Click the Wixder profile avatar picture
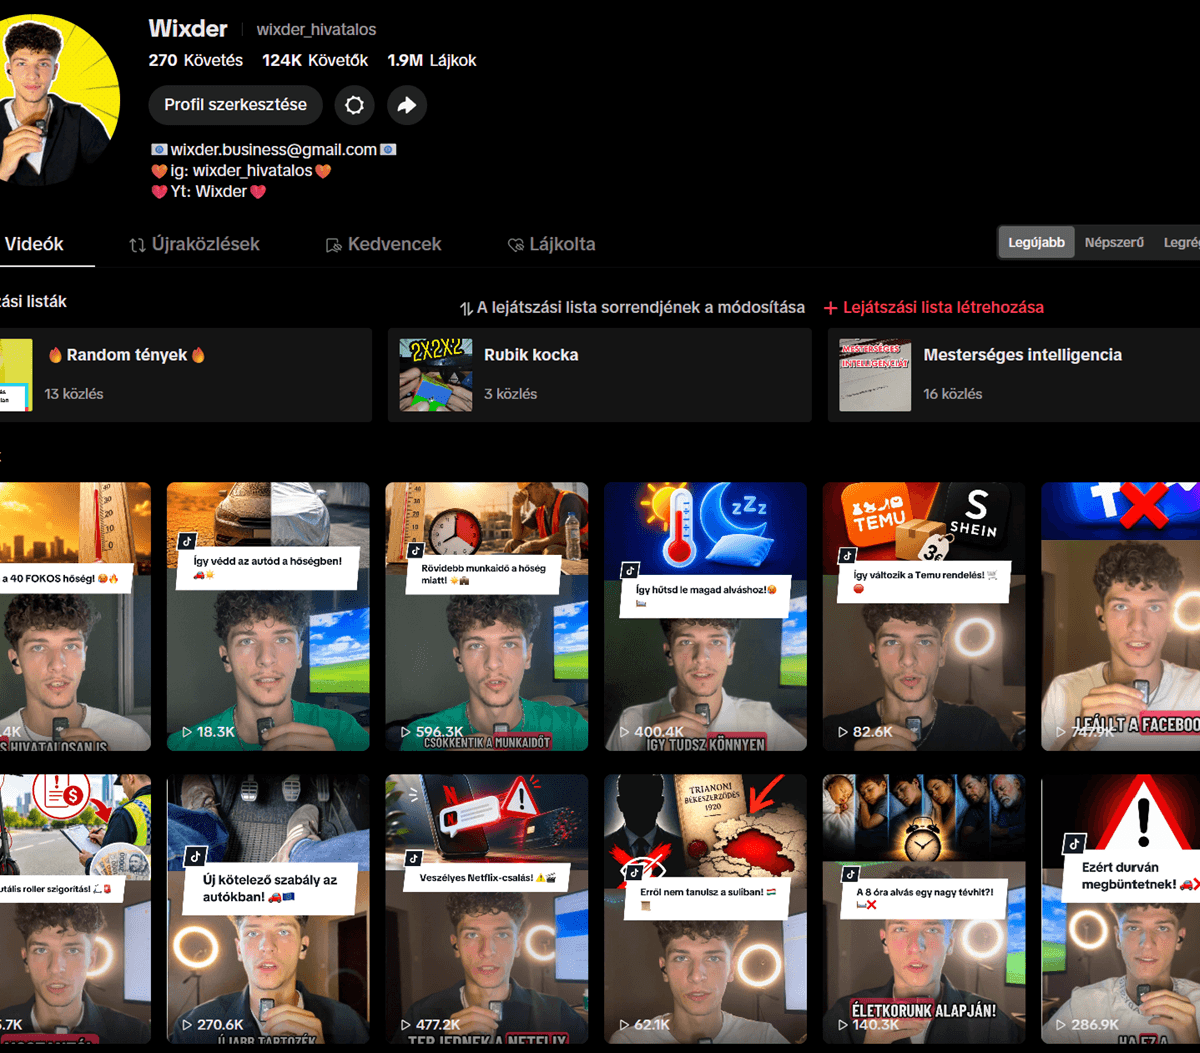Viewport: 1200px width, 1053px height. pos(59,100)
